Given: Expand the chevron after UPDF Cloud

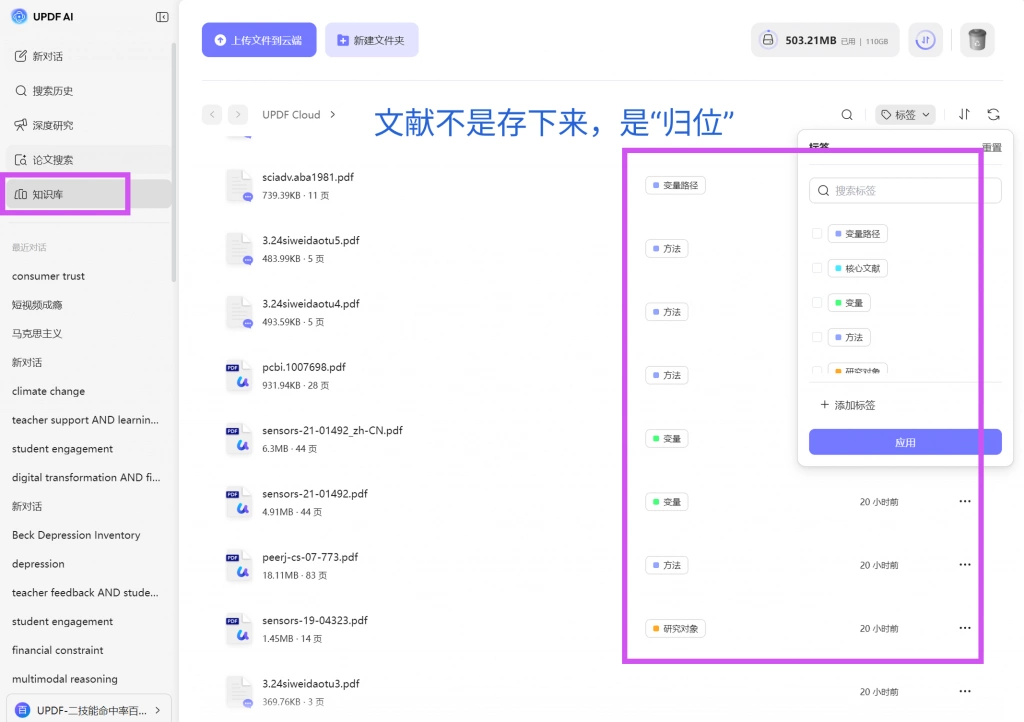Looking at the screenshot, I should [333, 114].
